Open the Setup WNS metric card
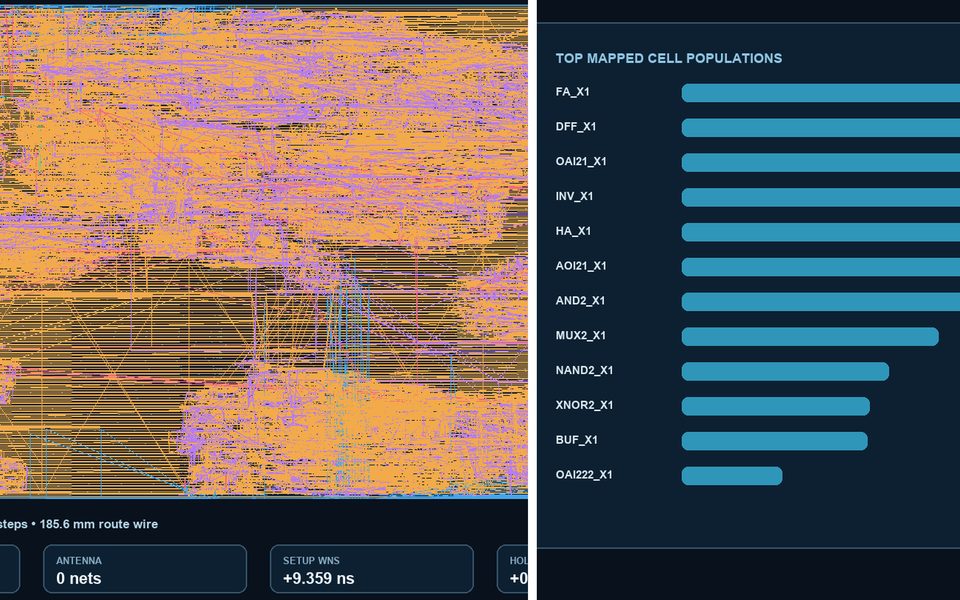960x600 pixels. click(372, 569)
